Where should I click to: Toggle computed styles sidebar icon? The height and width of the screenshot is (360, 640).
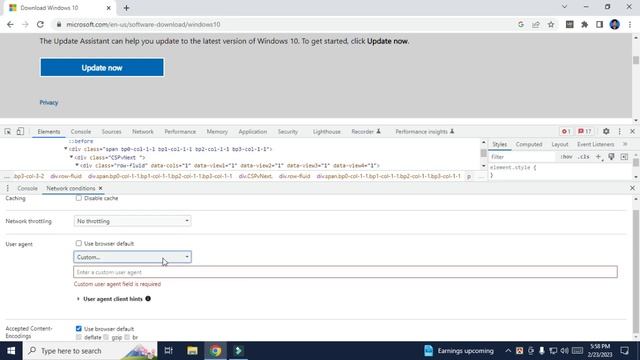pyautogui.click(x=624, y=157)
